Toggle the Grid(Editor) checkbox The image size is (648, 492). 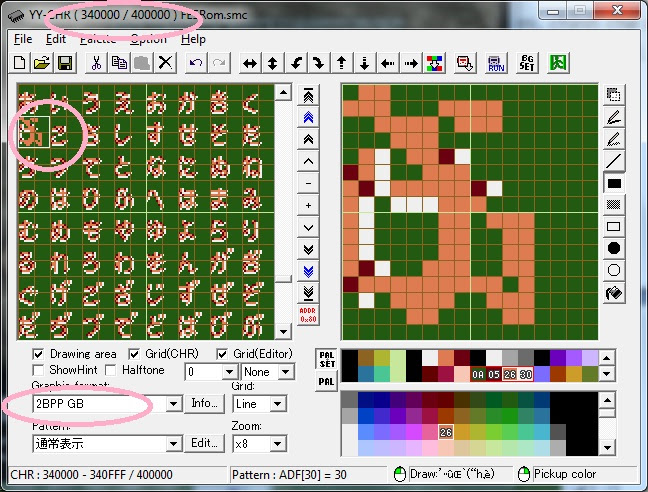coord(222,354)
